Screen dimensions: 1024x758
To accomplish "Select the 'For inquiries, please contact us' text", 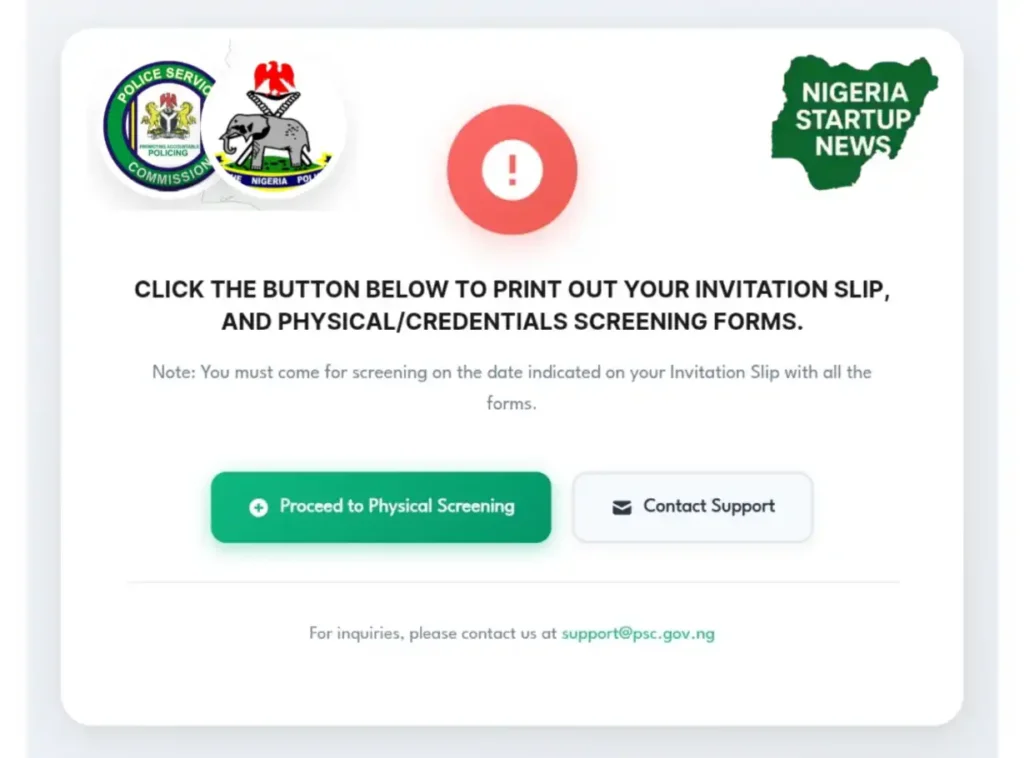I will tap(423, 633).
